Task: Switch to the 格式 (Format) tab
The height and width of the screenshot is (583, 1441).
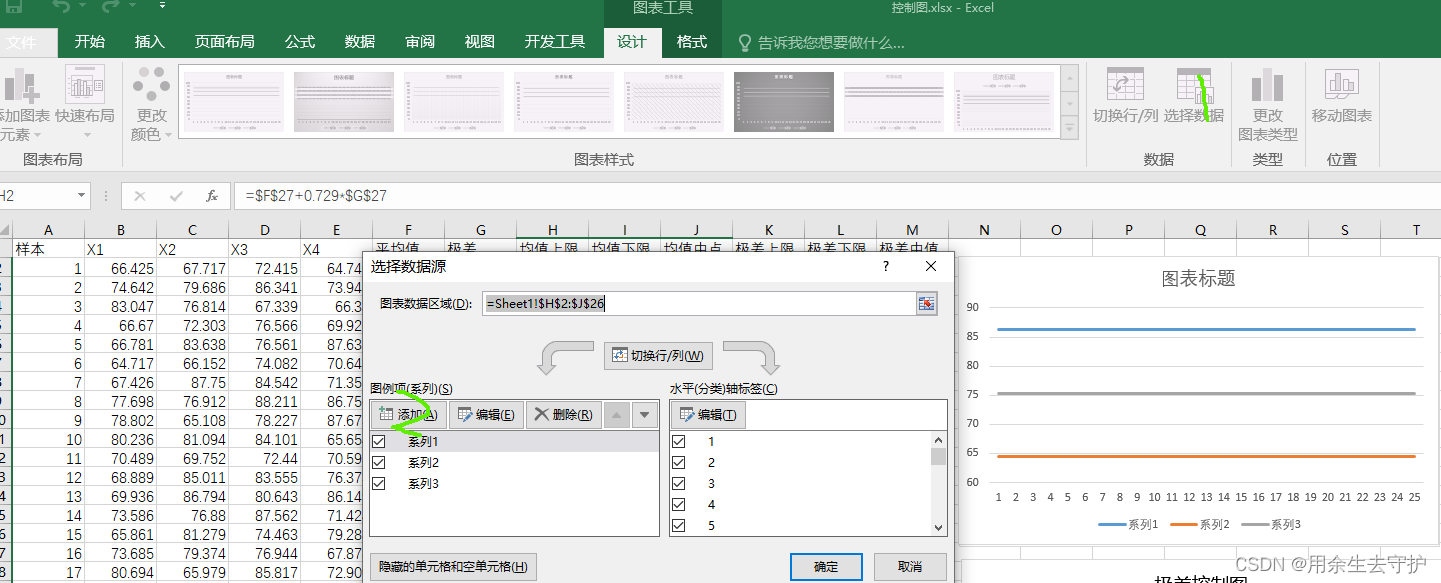Action: (692, 42)
